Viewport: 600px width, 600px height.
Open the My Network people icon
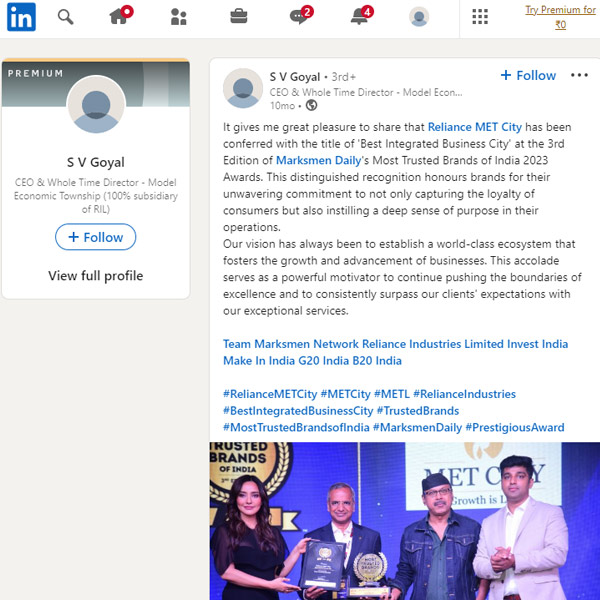pos(179,17)
